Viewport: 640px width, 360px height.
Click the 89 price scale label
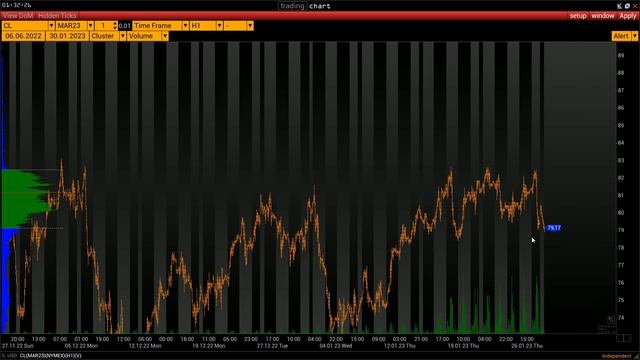tap(621, 55)
